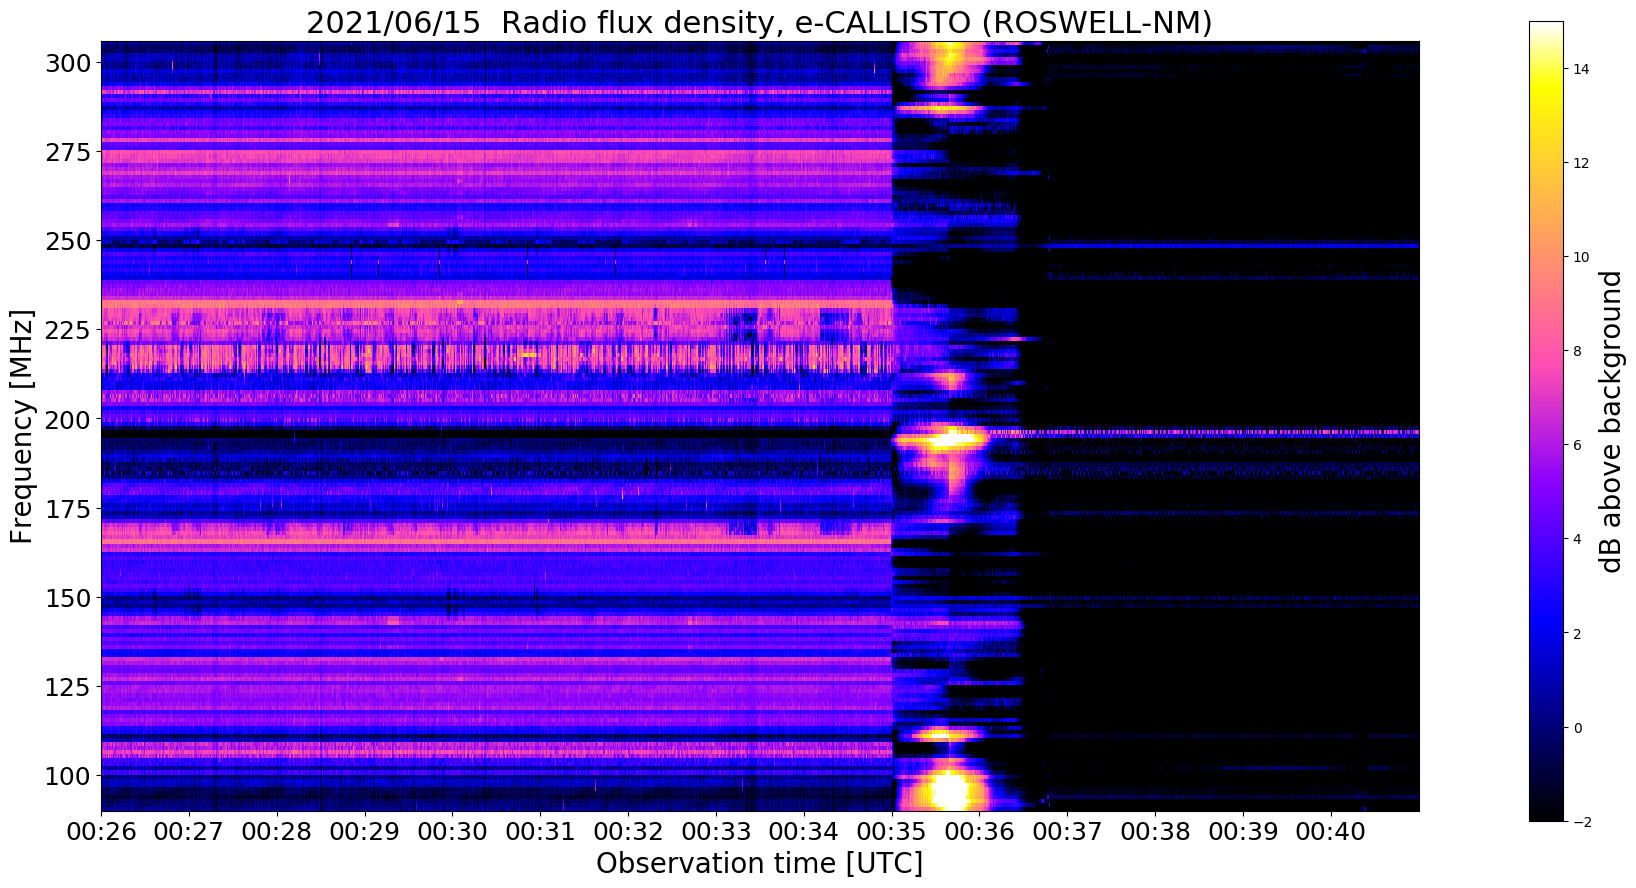
Task: Click the 00:35 time tick label
Action: pyautogui.click(x=892, y=832)
